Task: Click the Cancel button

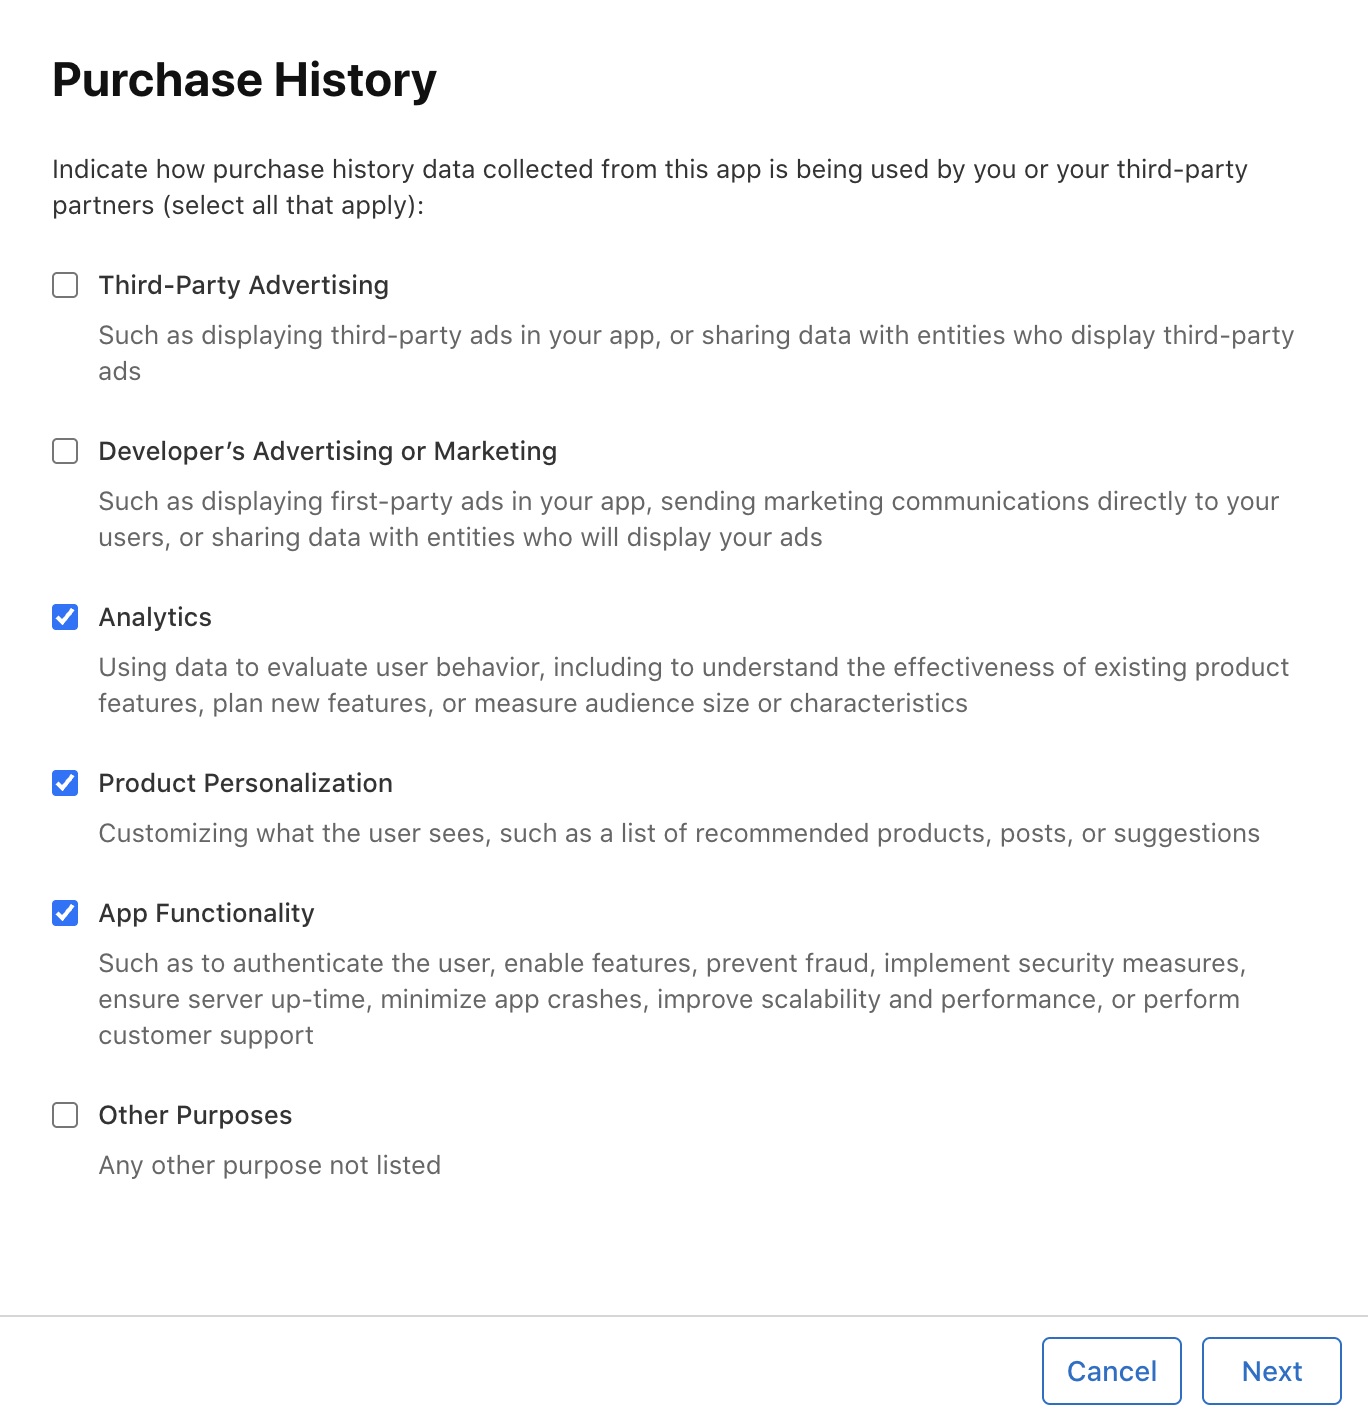Action: 1111,1371
